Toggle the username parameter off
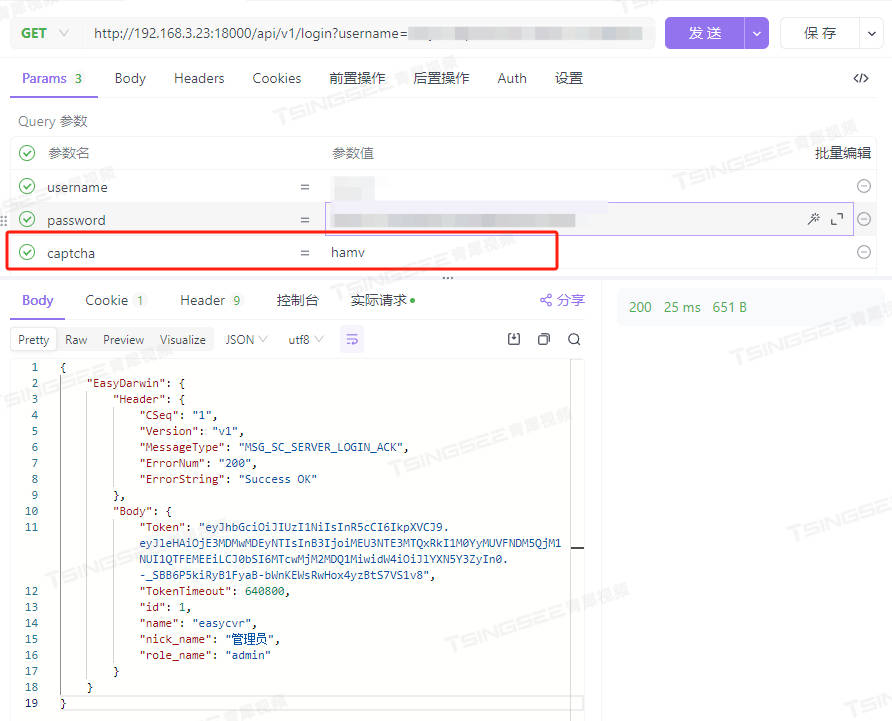 [x=25, y=187]
